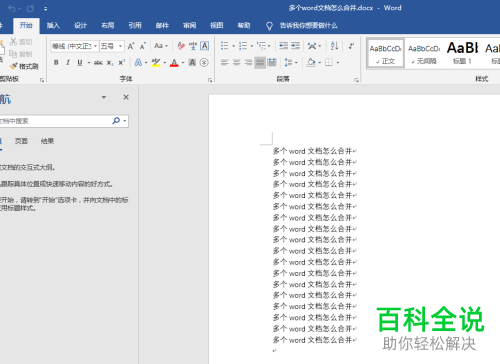Toggle character shading icon

click(x=192, y=62)
